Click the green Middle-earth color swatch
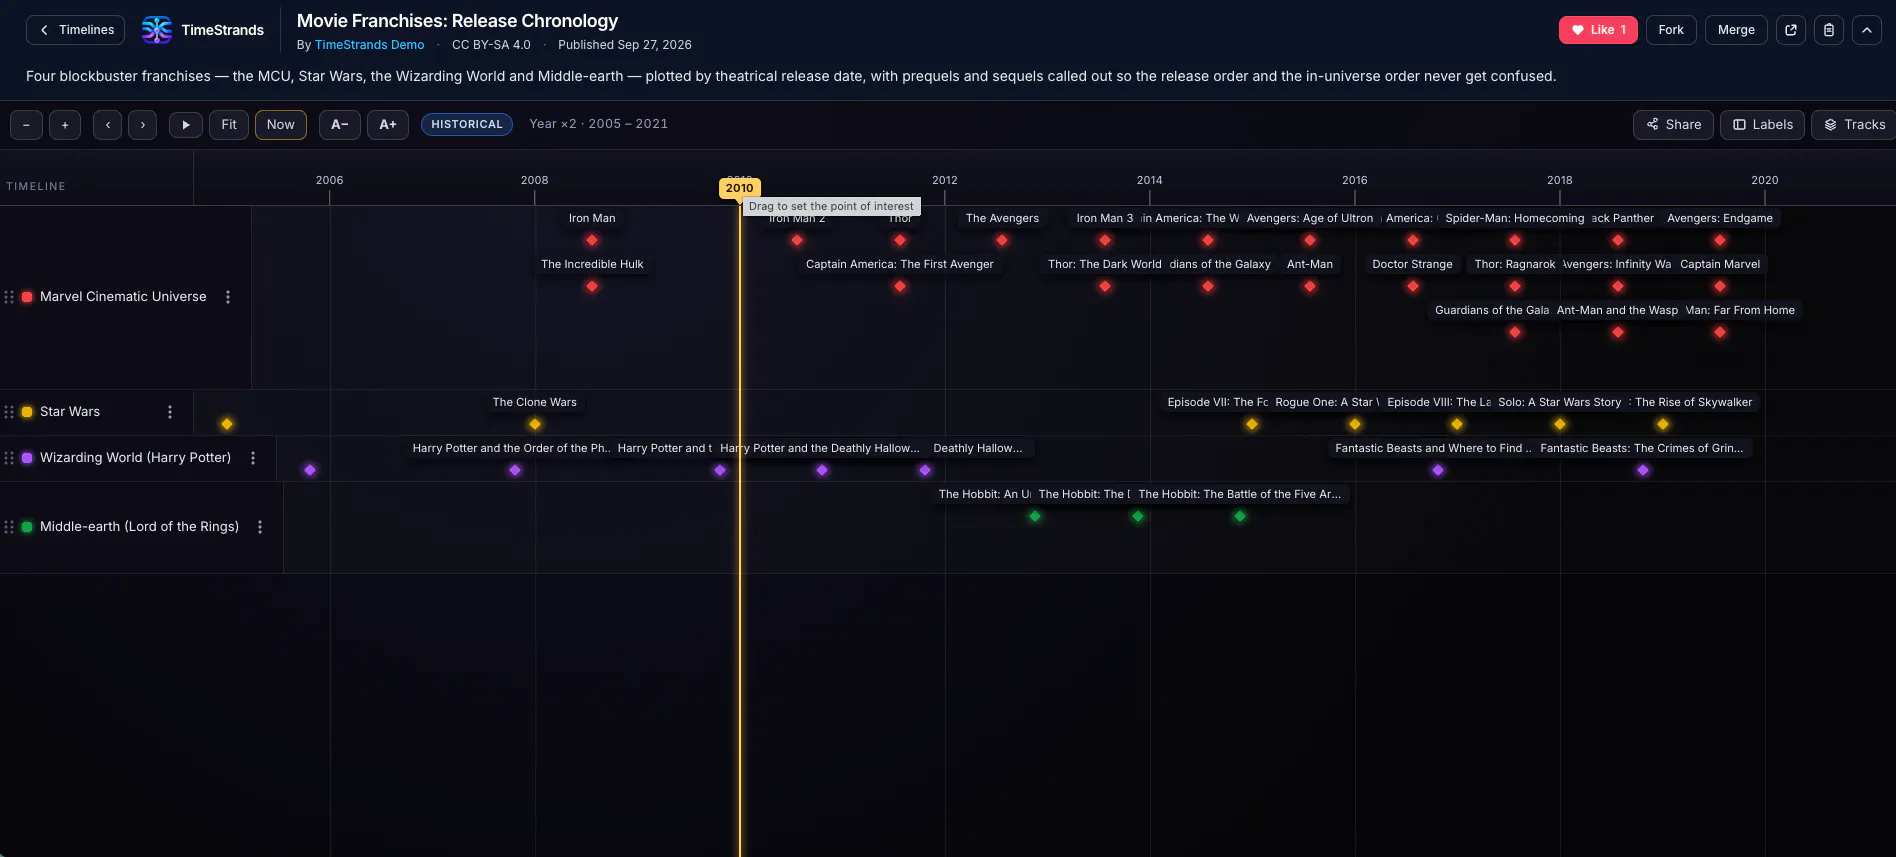The height and width of the screenshot is (857, 1896). (x=27, y=527)
